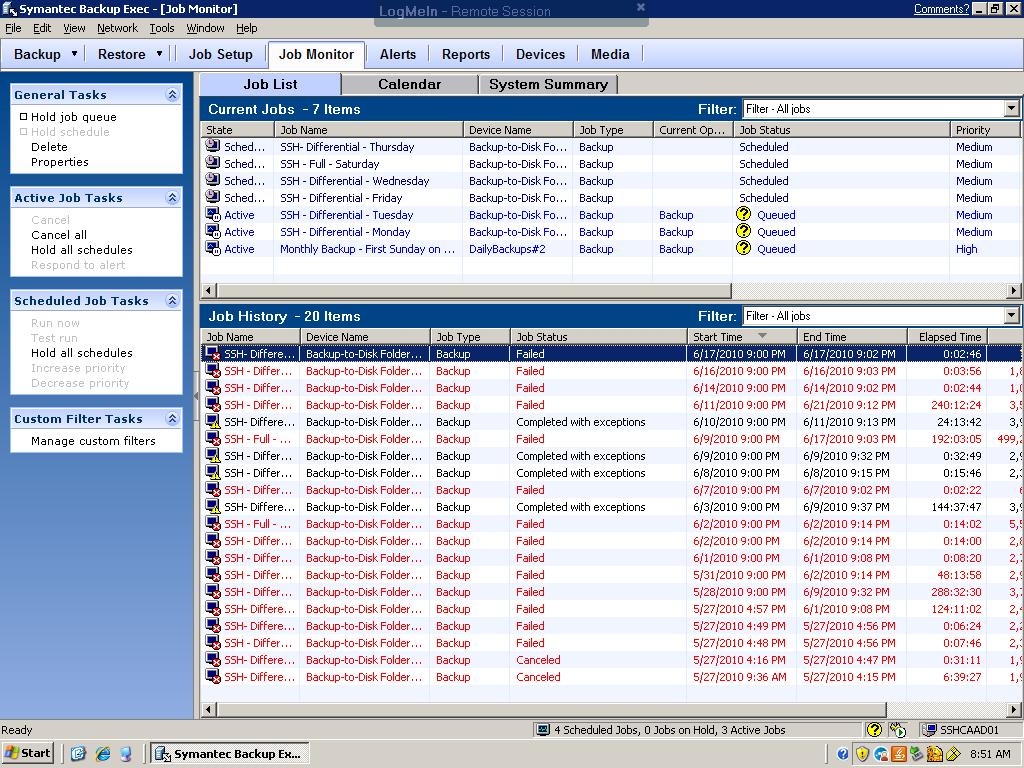Click the scheduled jobs monitor icon in the status bar
1024x768 pixels.
pyautogui.click(x=543, y=729)
